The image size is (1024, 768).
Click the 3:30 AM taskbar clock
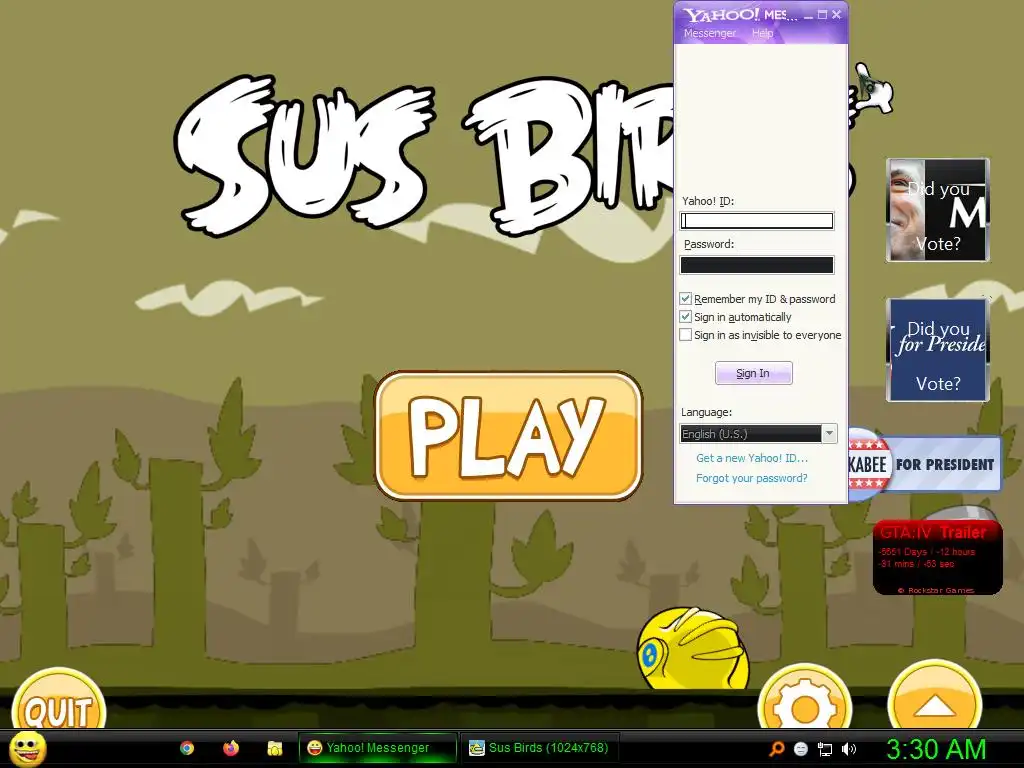[936, 749]
